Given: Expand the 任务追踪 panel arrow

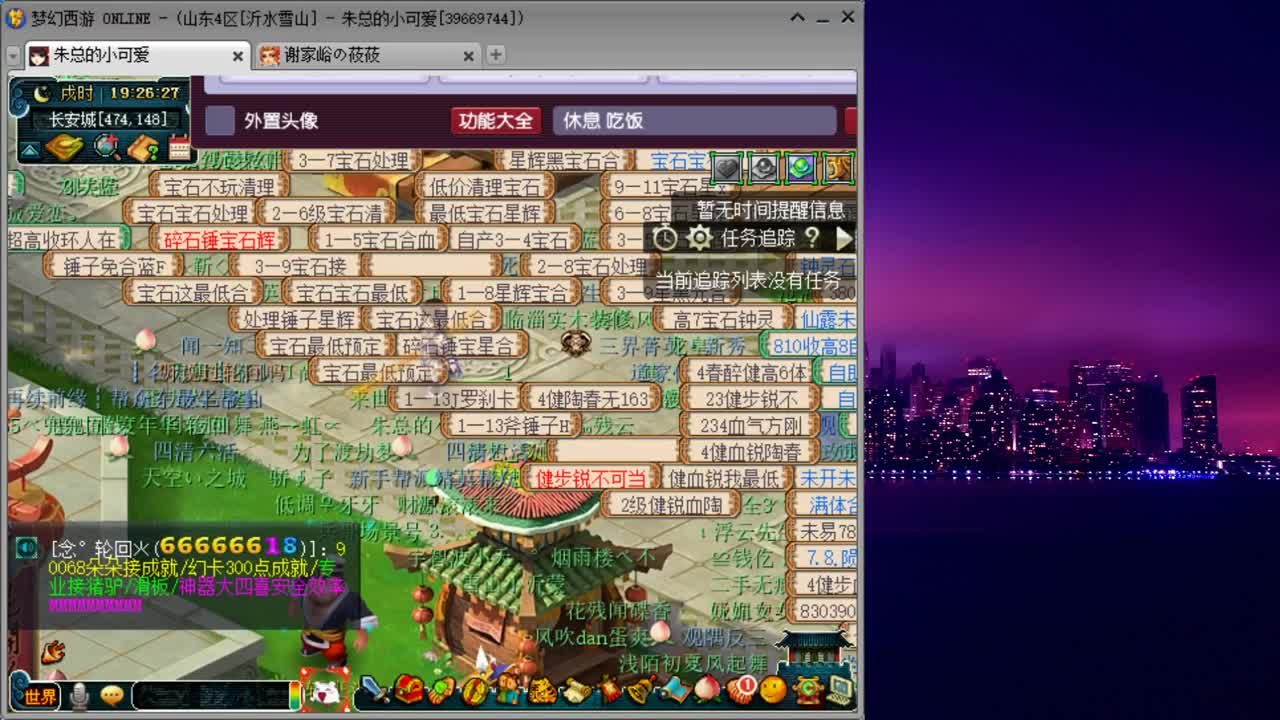Looking at the screenshot, I should point(843,239).
